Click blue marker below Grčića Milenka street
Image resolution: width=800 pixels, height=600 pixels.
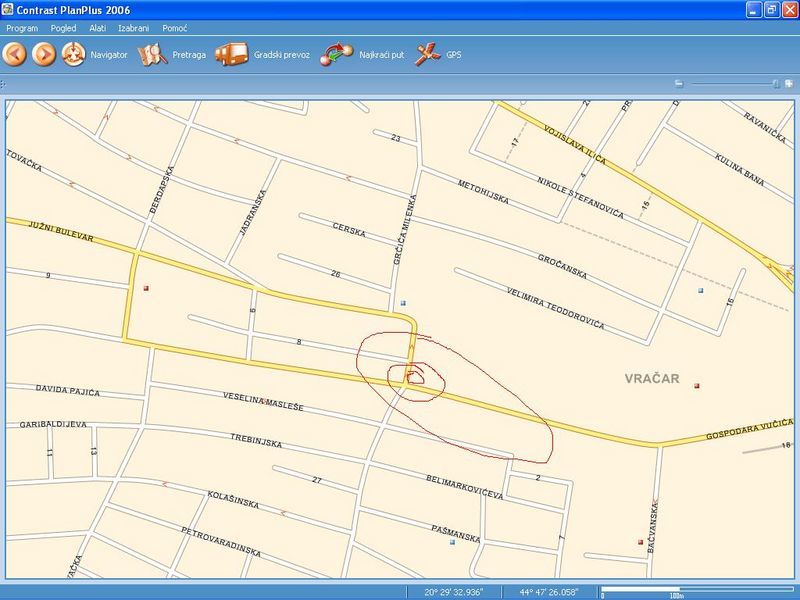(403, 302)
